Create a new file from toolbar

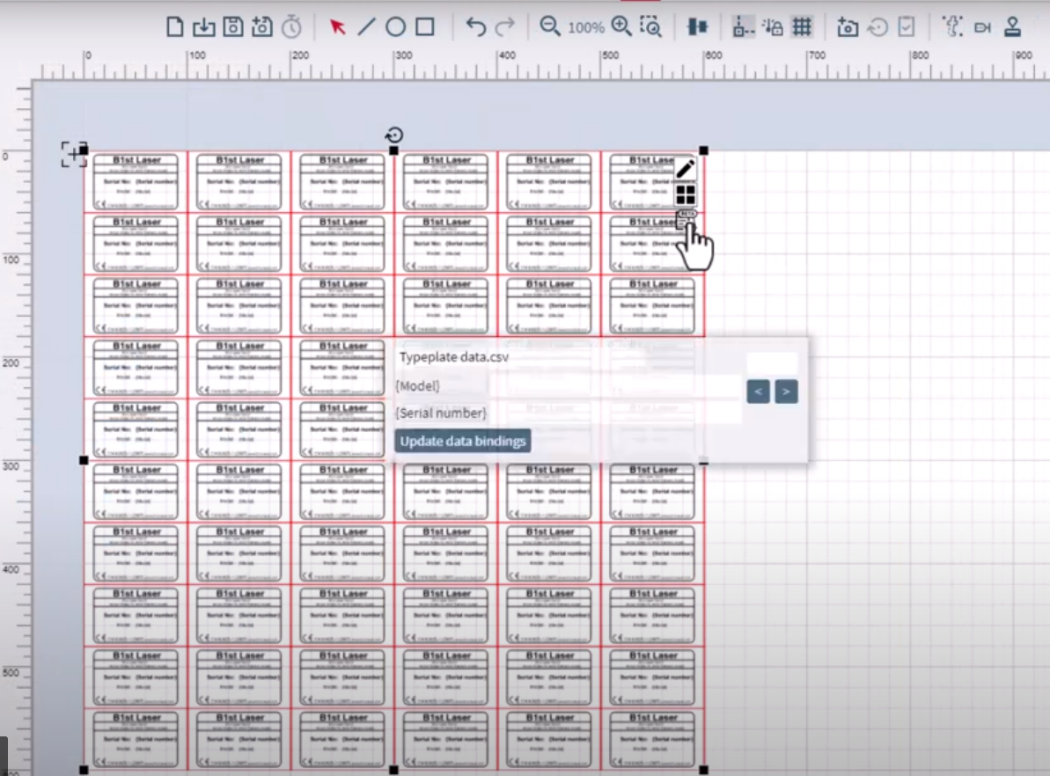[175, 27]
